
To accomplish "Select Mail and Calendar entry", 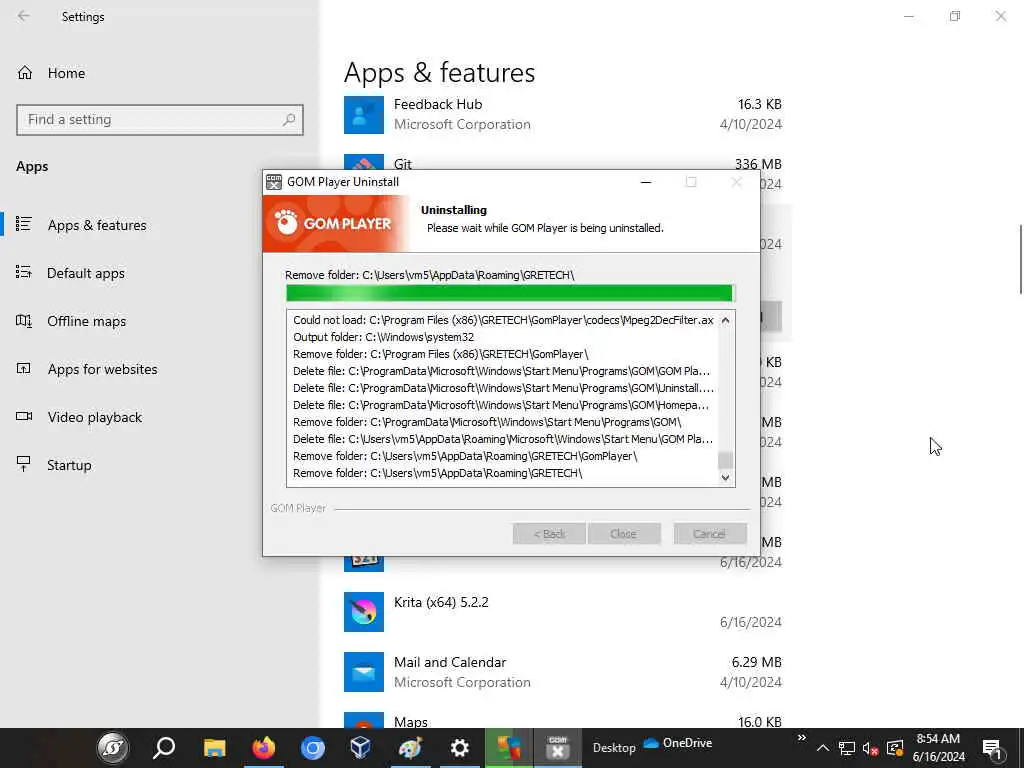I will [x=563, y=672].
